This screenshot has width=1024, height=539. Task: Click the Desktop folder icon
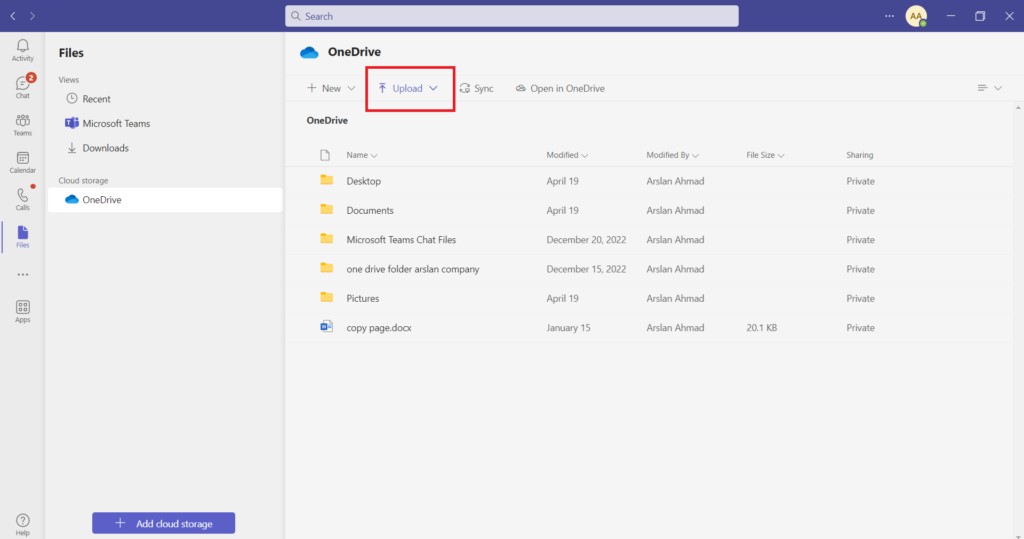[327, 180]
